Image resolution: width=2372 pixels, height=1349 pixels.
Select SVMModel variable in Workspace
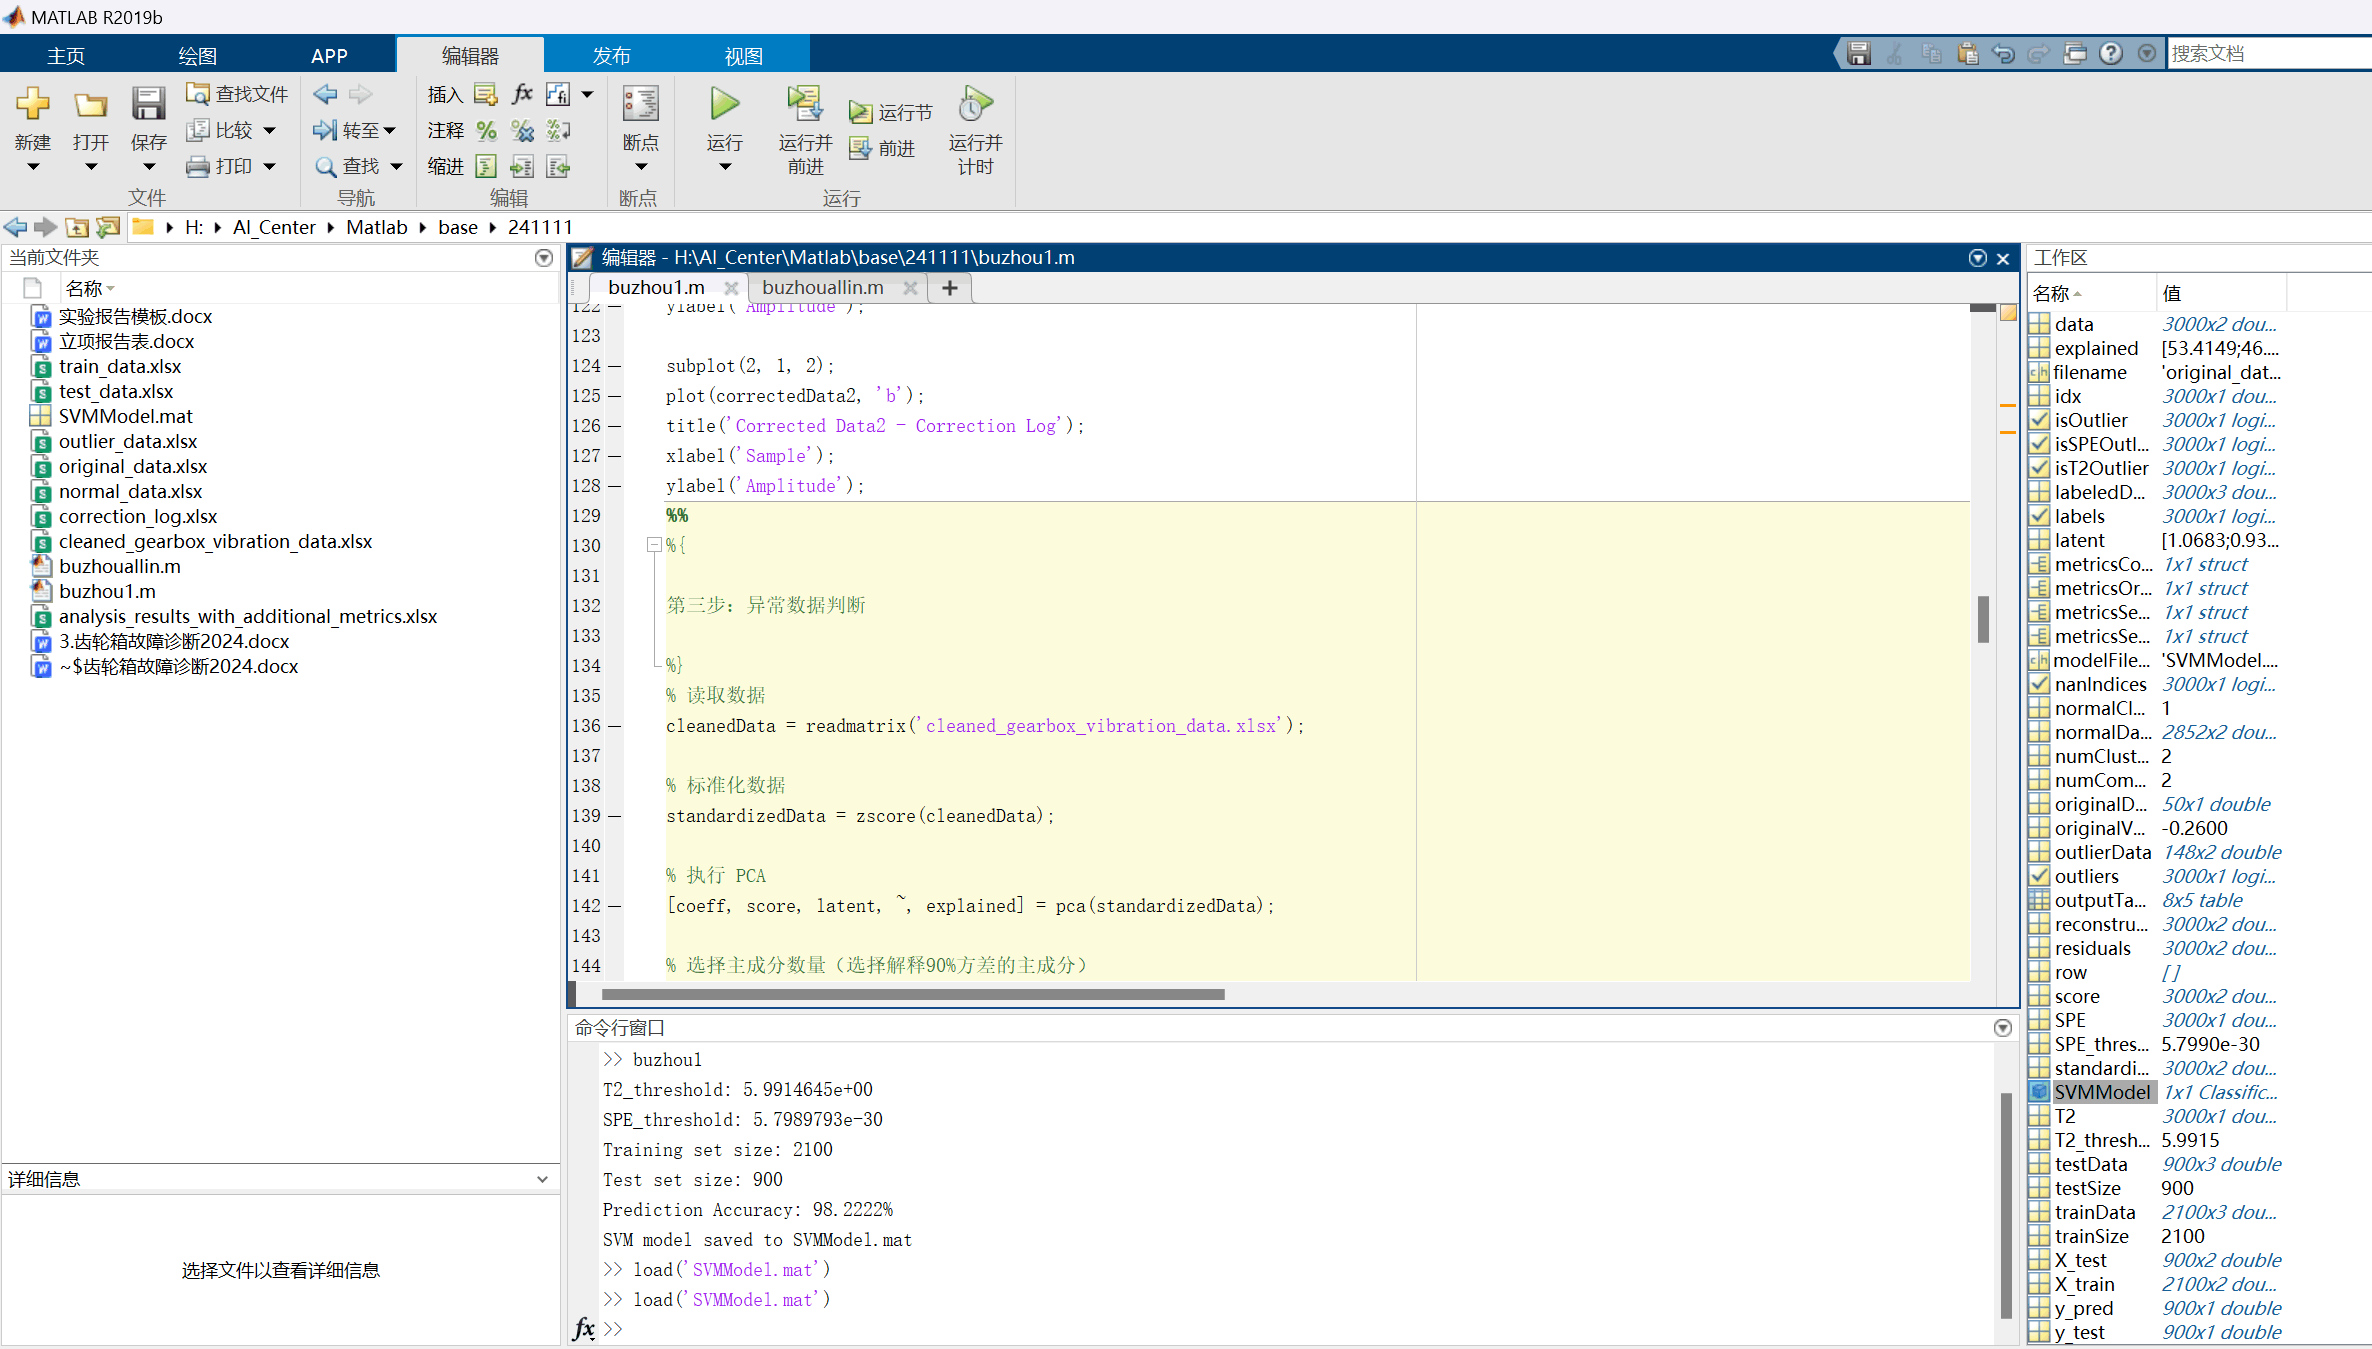(x=2102, y=1092)
